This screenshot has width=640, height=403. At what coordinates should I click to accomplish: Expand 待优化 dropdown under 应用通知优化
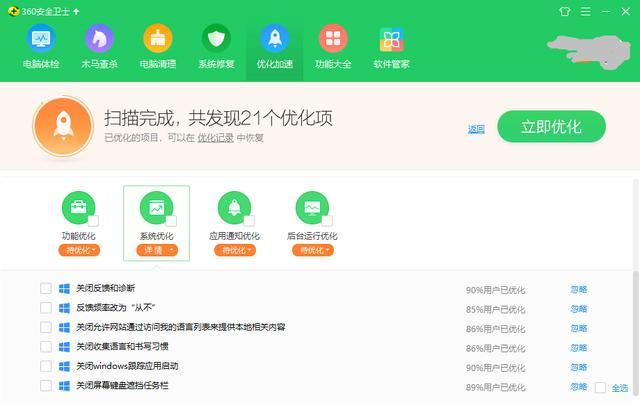point(235,250)
